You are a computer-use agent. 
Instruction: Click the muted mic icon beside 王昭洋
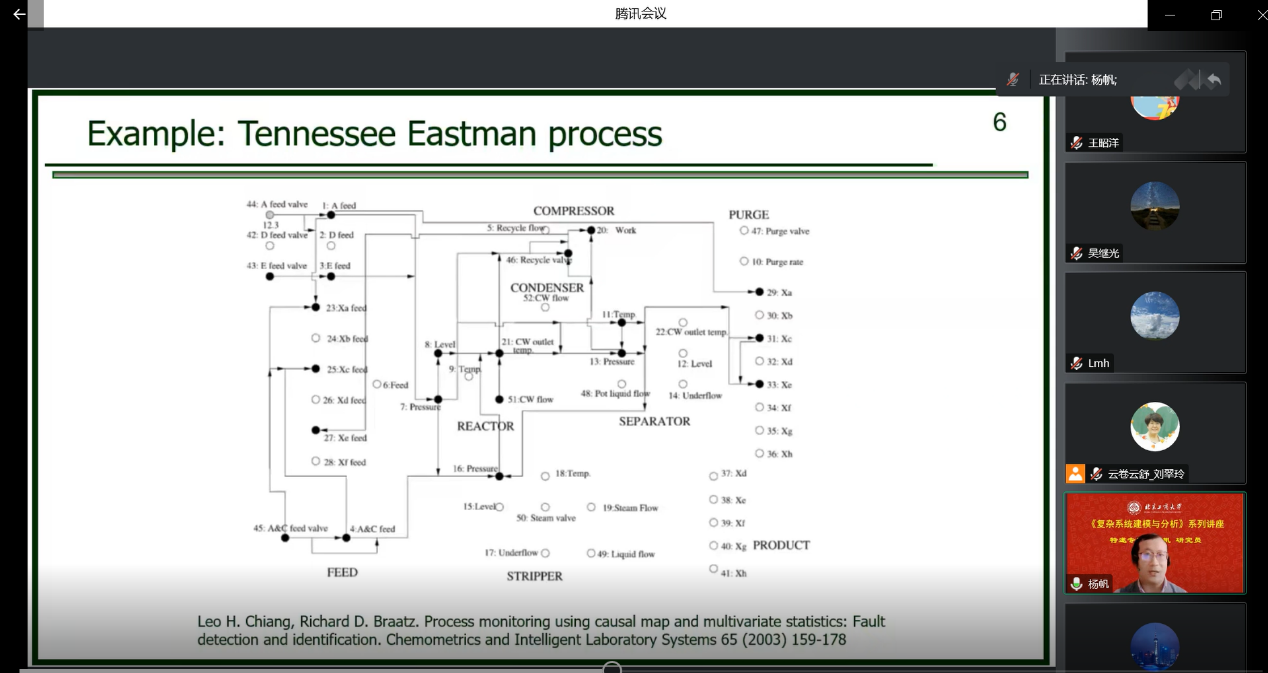(x=1076, y=143)
